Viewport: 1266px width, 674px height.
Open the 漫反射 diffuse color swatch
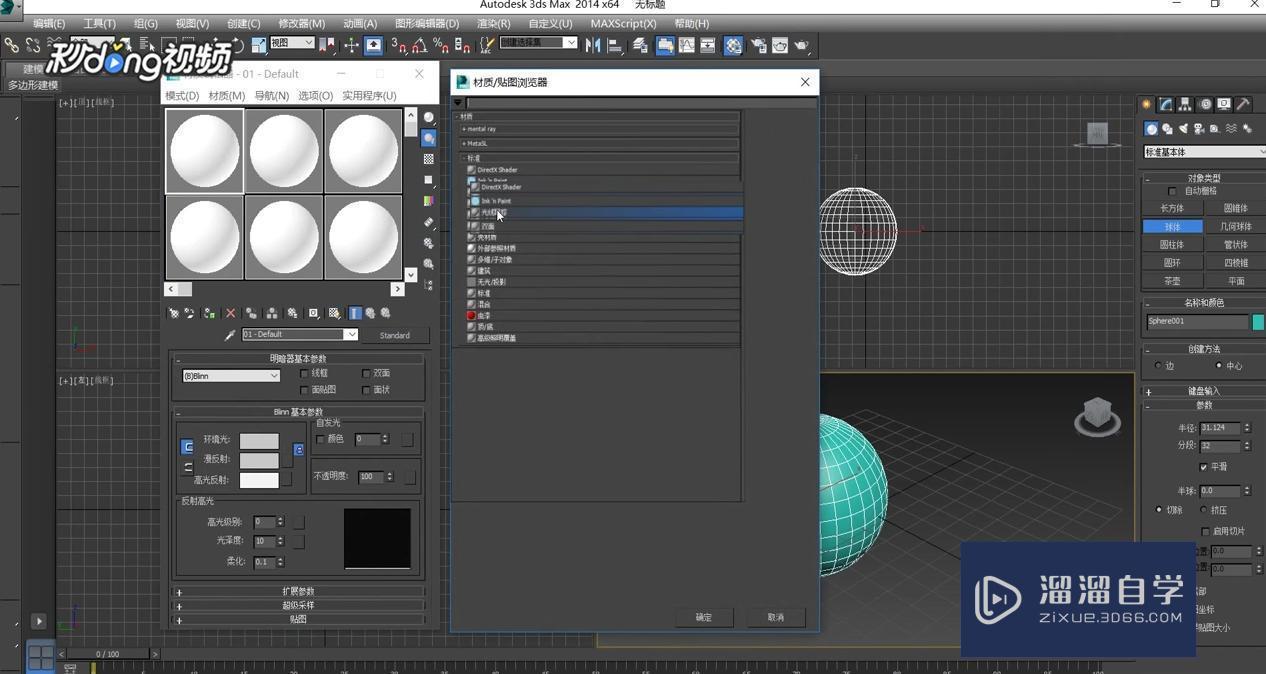pyautogui.click(x=261, y=460)
